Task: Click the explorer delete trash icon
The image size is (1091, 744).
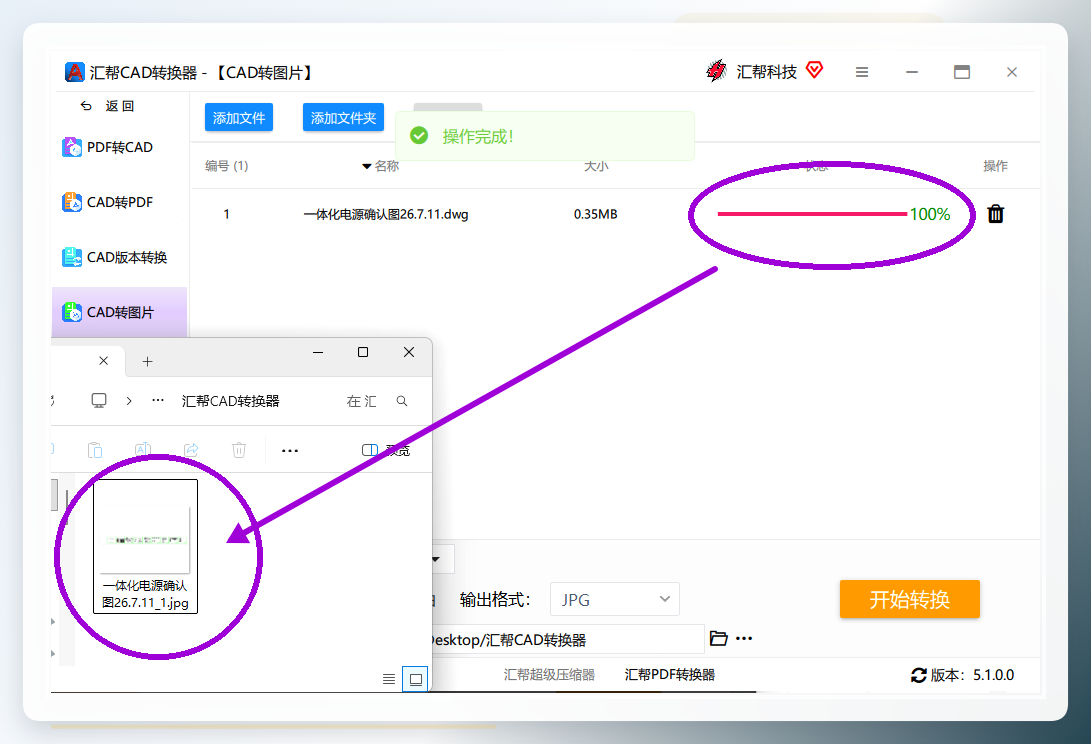Action: 239,450
